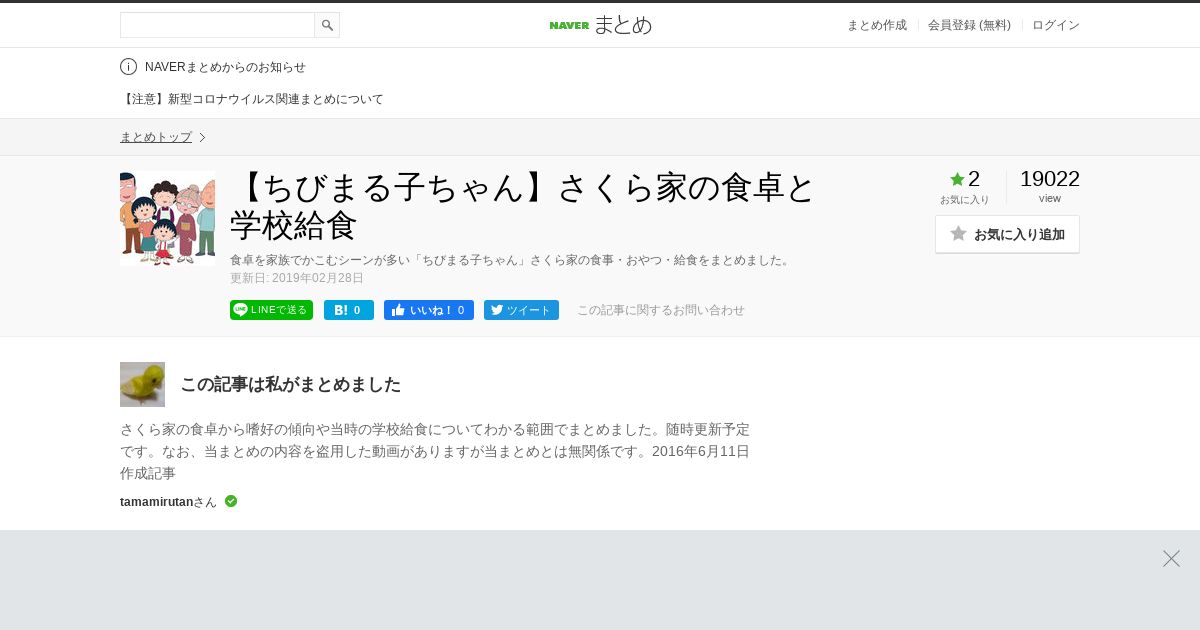
Task: Go to まとめトップ breadcrumb
Action: point(156,137)
